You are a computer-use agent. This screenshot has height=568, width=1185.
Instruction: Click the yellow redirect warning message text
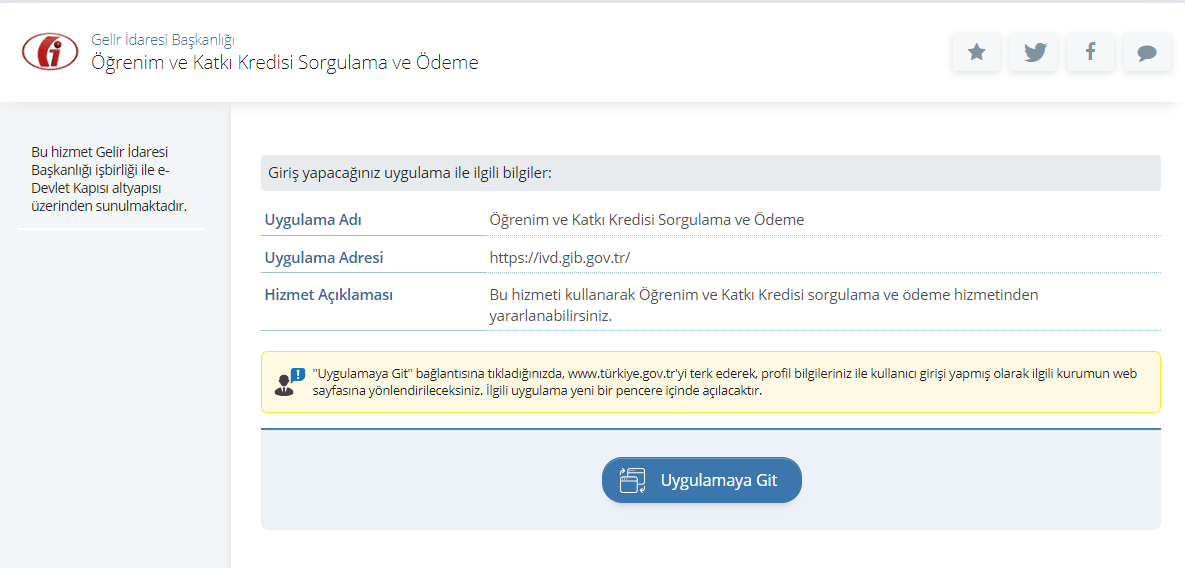(724, 381)
